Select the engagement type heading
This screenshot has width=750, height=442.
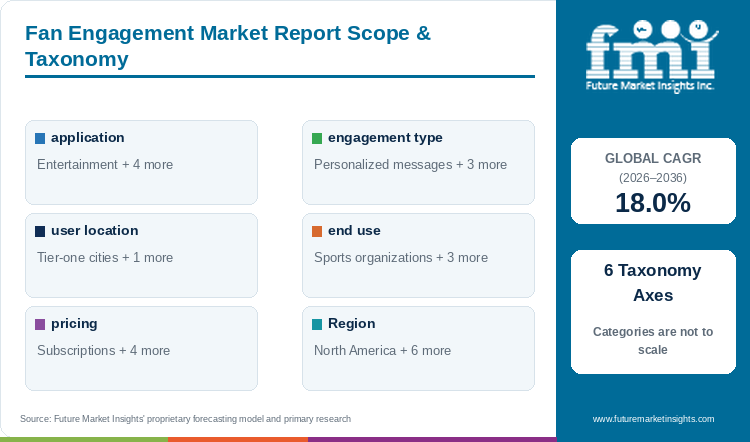[385, 138]
